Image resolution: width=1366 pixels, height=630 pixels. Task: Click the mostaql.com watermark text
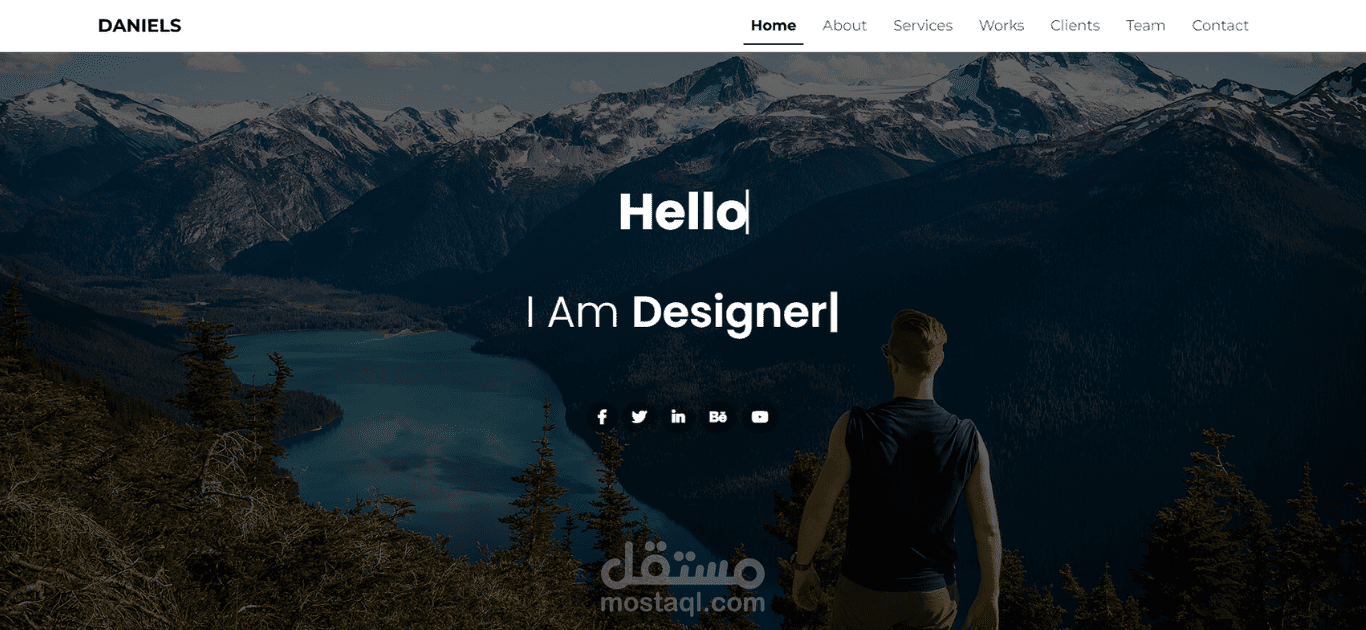tap(683, 603)
